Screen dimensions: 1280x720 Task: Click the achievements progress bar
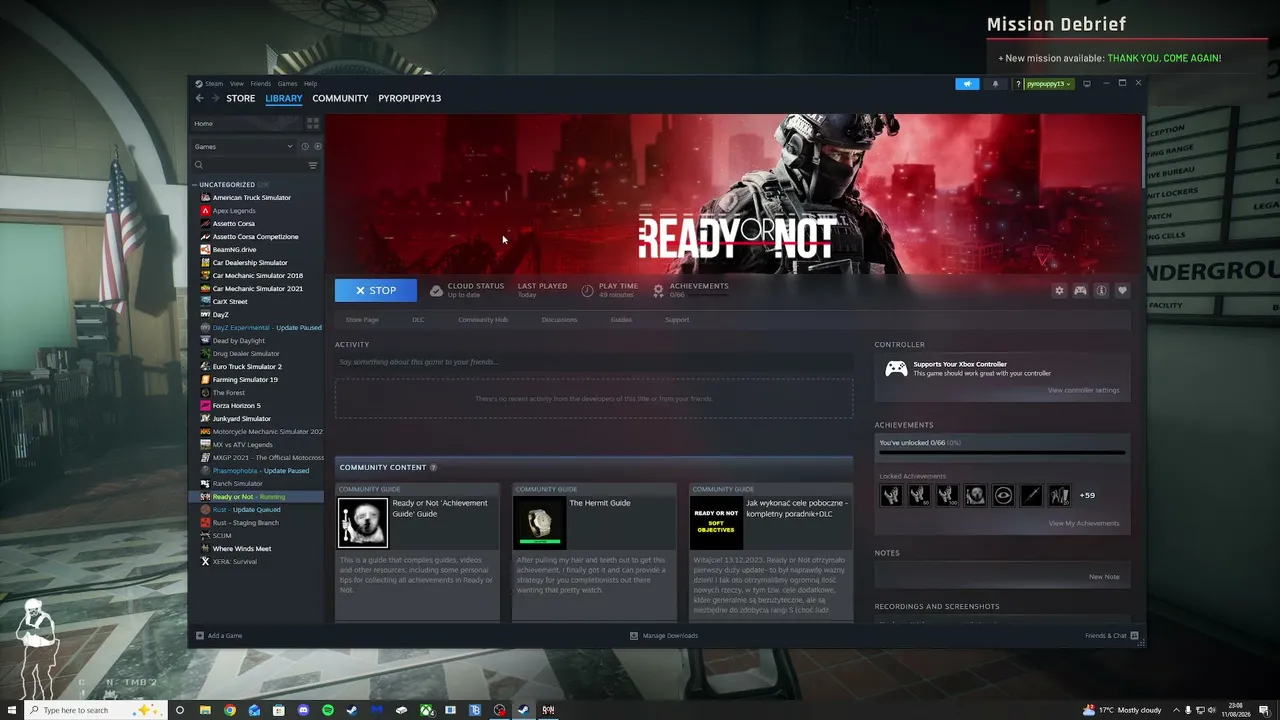coord(1002,452)
